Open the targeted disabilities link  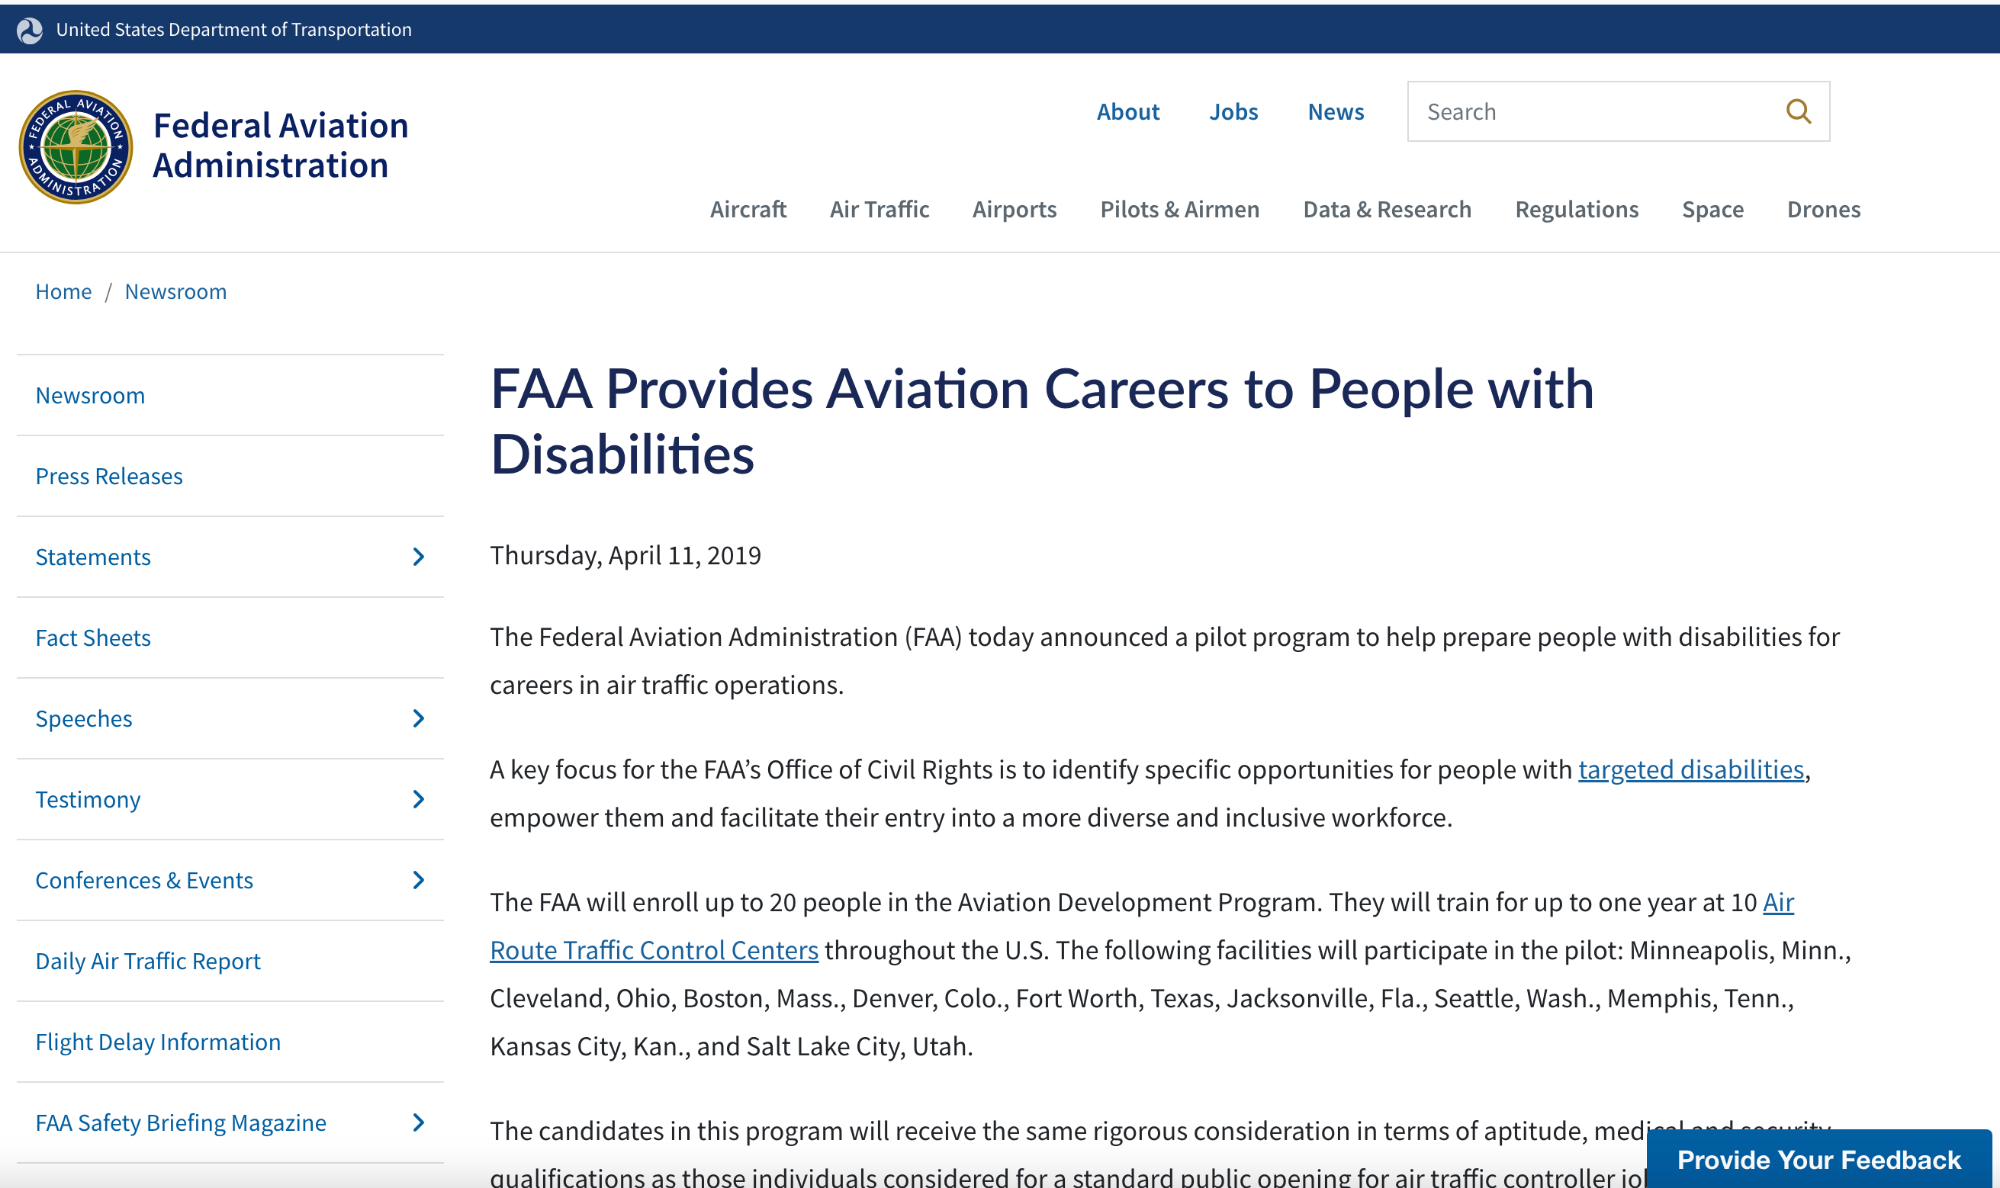click(1690, 769)
